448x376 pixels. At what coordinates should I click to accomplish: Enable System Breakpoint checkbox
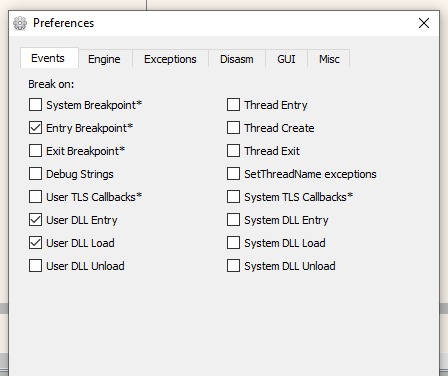[35, 105]
